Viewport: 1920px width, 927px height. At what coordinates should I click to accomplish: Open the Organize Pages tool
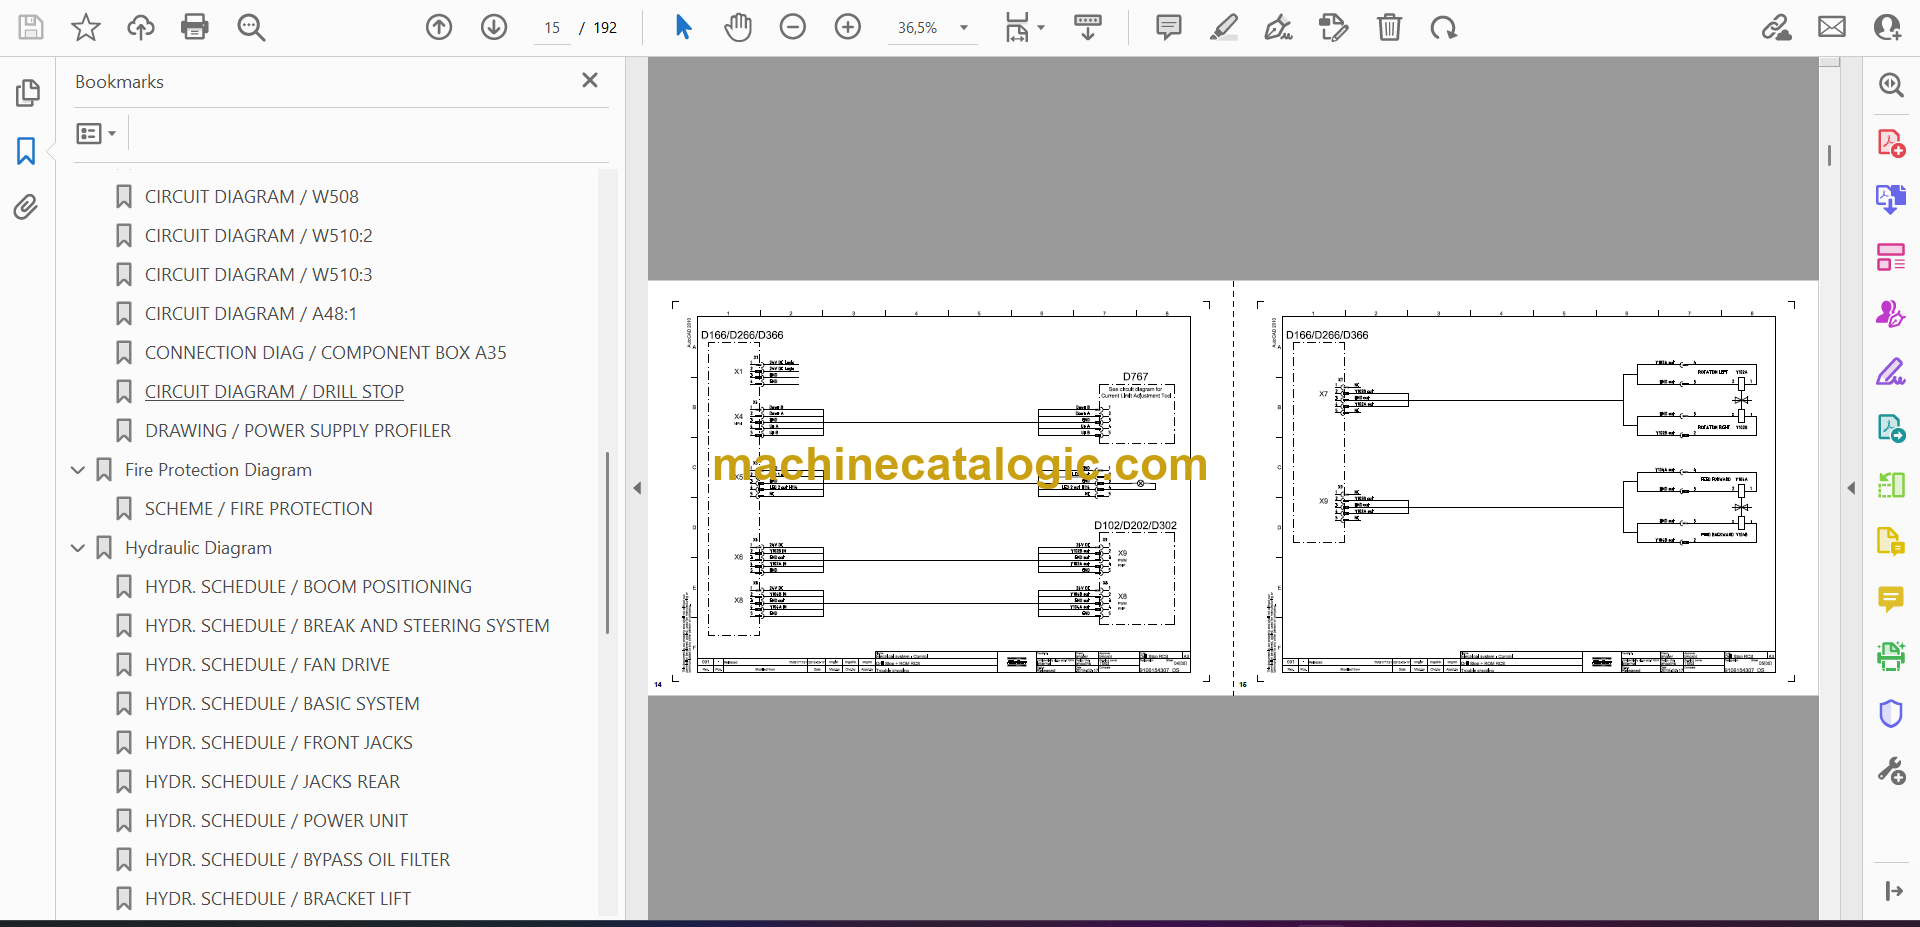[x=1890, y=257]
